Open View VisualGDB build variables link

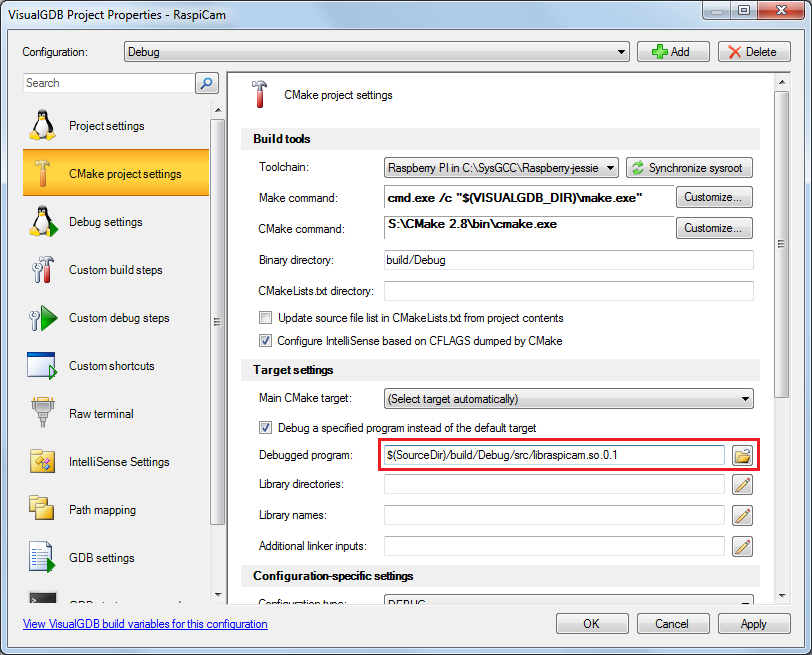[145, 624]
